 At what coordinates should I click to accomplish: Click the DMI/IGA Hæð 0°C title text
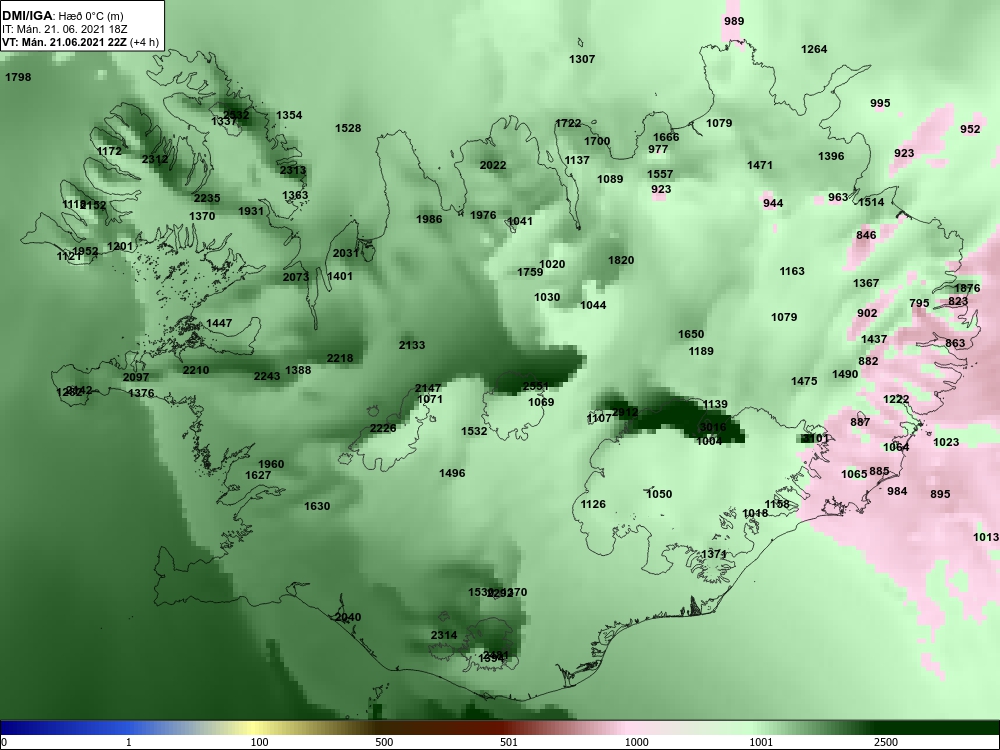coord(63,16)
